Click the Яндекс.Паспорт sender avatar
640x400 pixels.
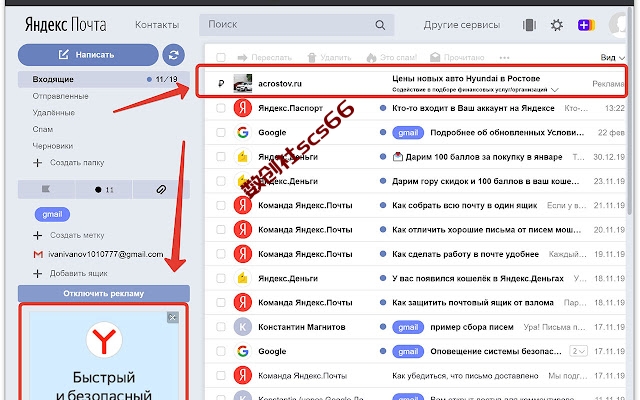coord(242,108)
